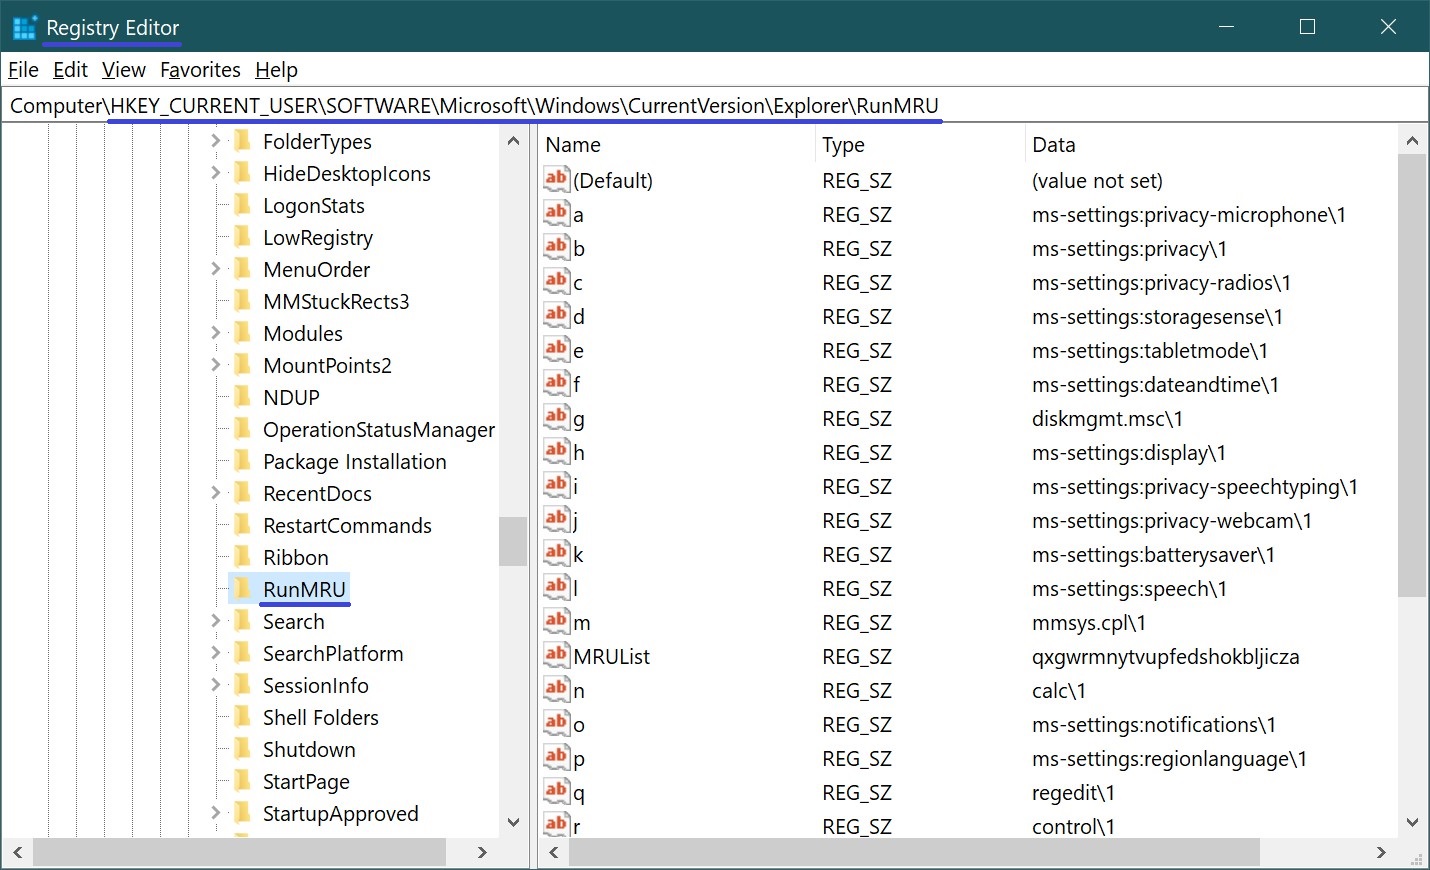Expand the HideDesktopIcons key

[215, 173]
